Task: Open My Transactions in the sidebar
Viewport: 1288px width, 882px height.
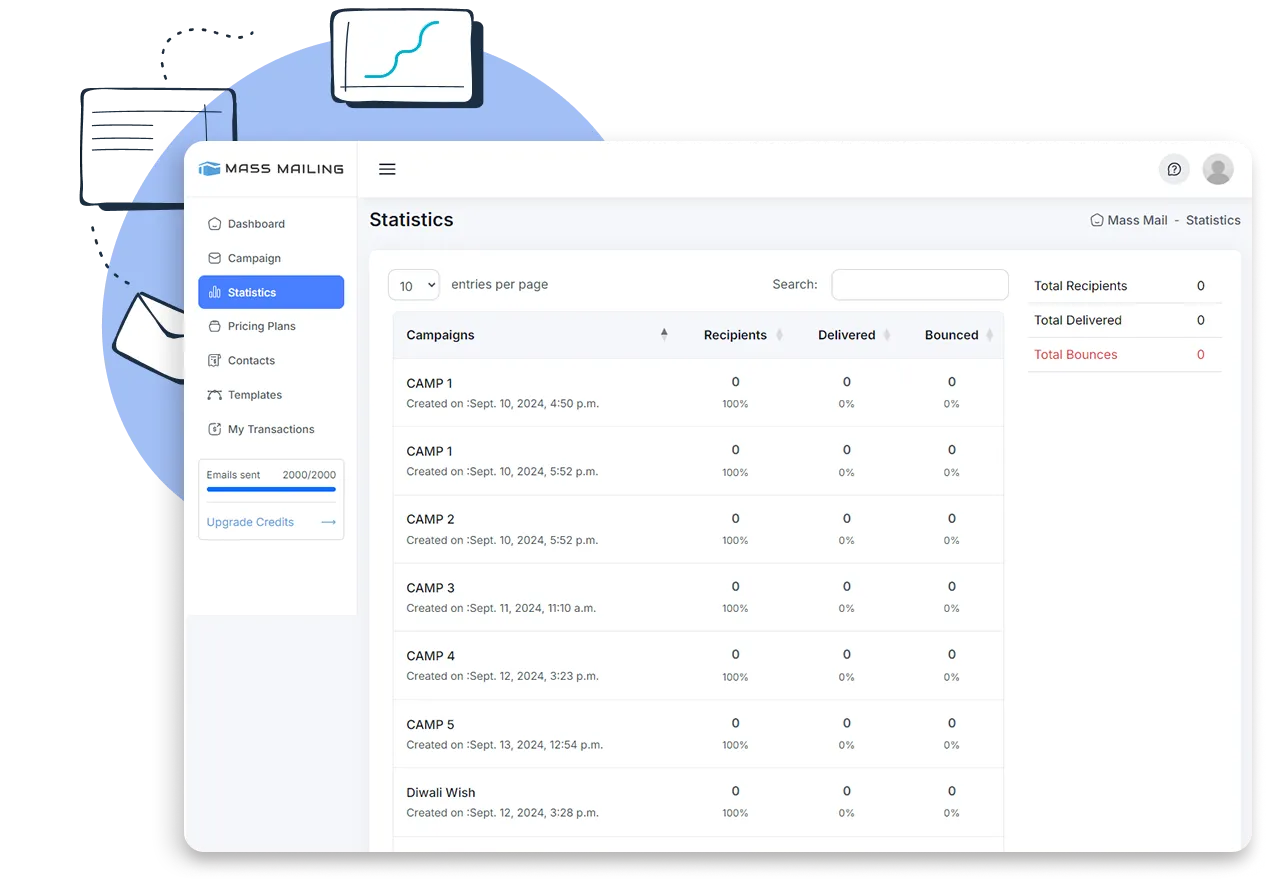Action: pyautogui.click(x=271, y=429)
